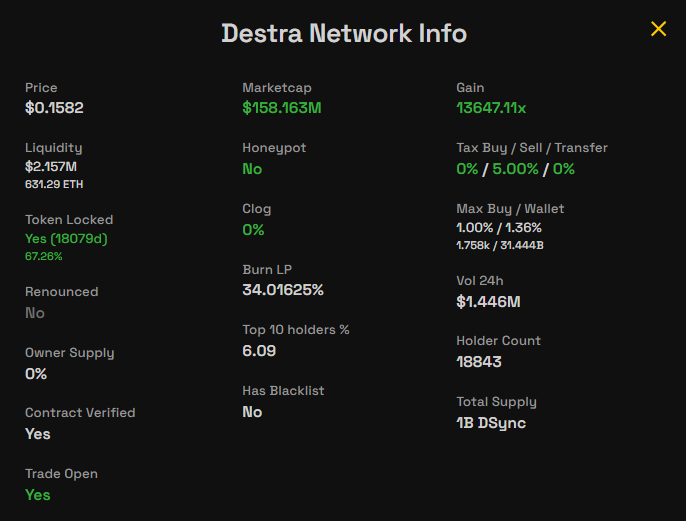Screen dimensions: 686x521
Task: Select the 5.00% sell tax value
Action: point(515,169)
